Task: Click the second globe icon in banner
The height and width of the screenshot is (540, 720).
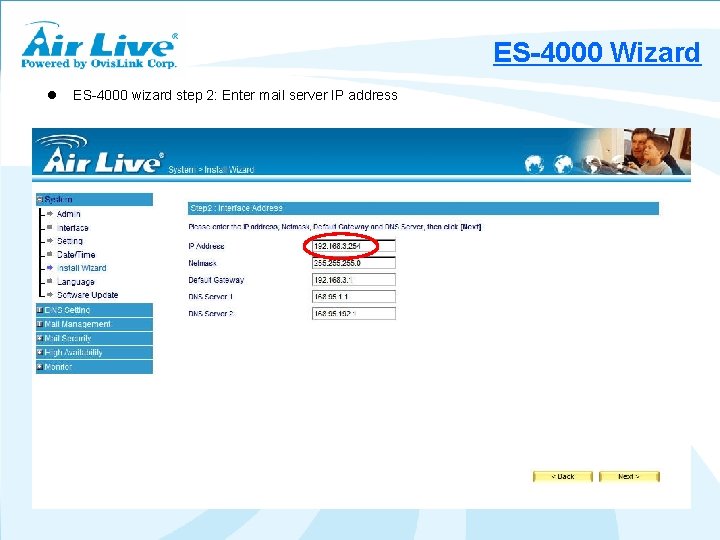Action: [x=563, y=164]
